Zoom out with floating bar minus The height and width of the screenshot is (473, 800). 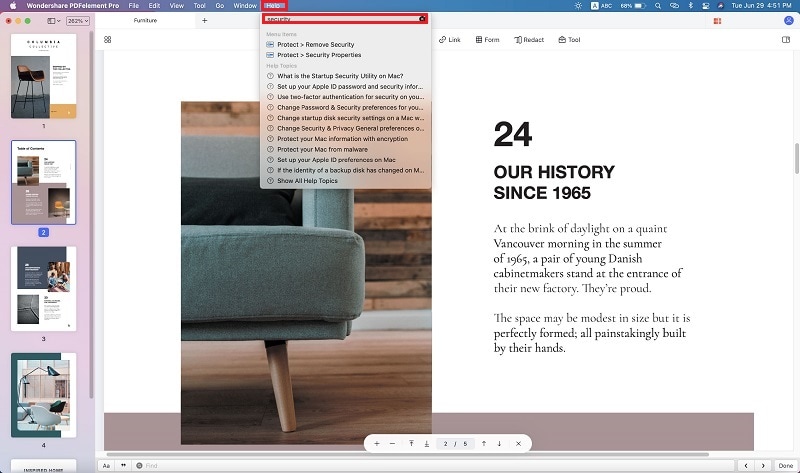[392, 443]
